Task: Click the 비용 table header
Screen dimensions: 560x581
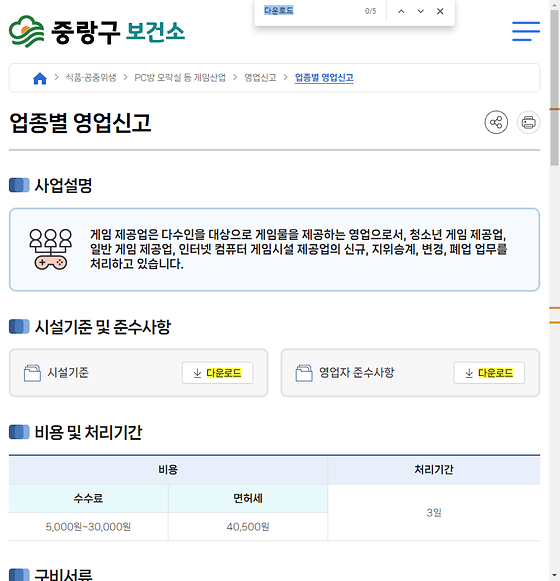Action: point(168,470)
